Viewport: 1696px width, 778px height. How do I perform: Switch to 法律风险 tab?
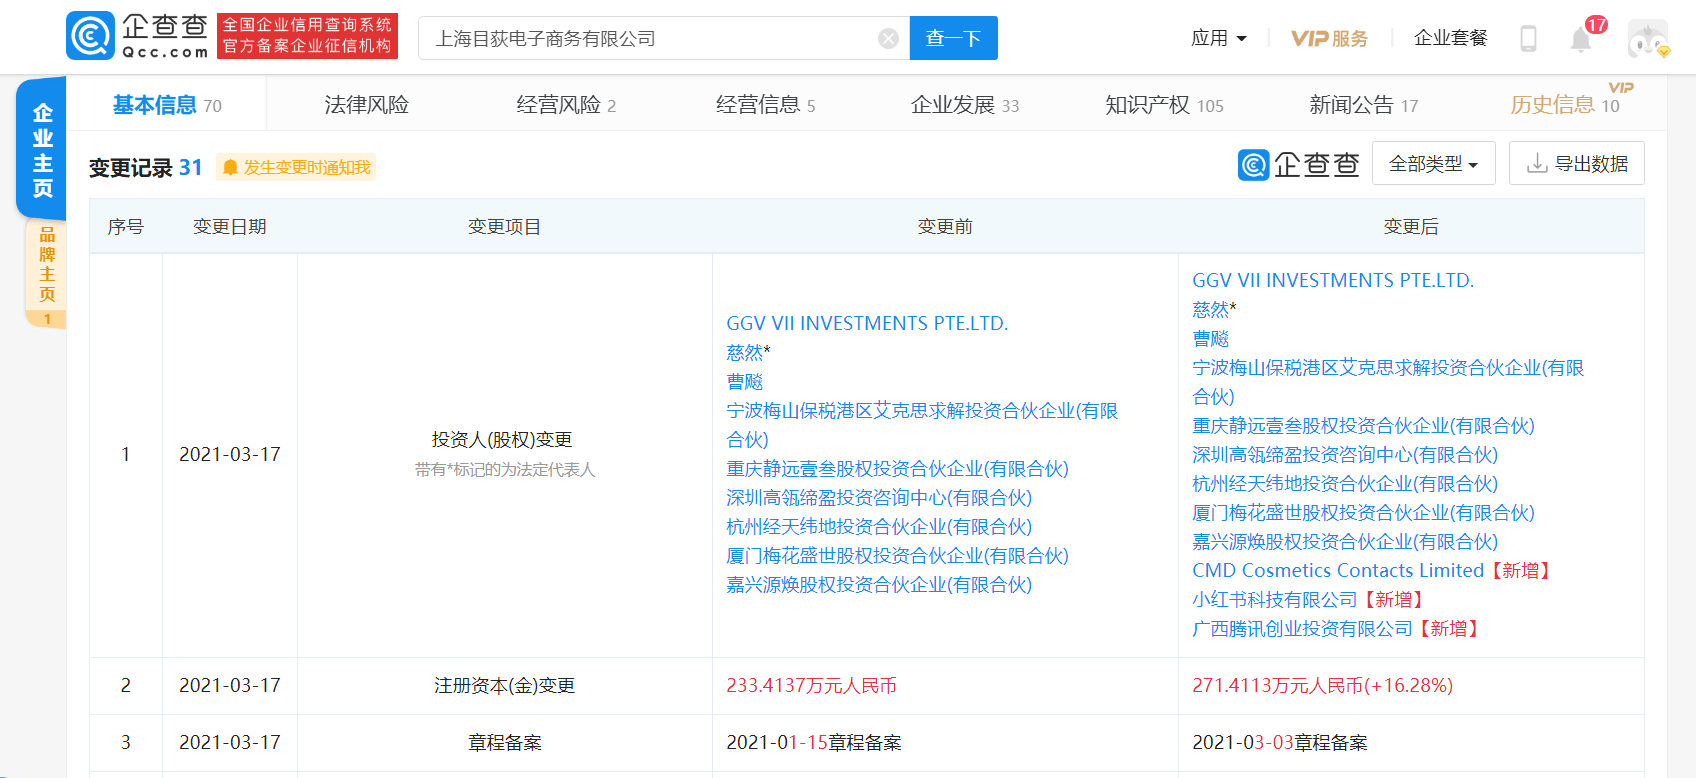[x=367, y=105]
